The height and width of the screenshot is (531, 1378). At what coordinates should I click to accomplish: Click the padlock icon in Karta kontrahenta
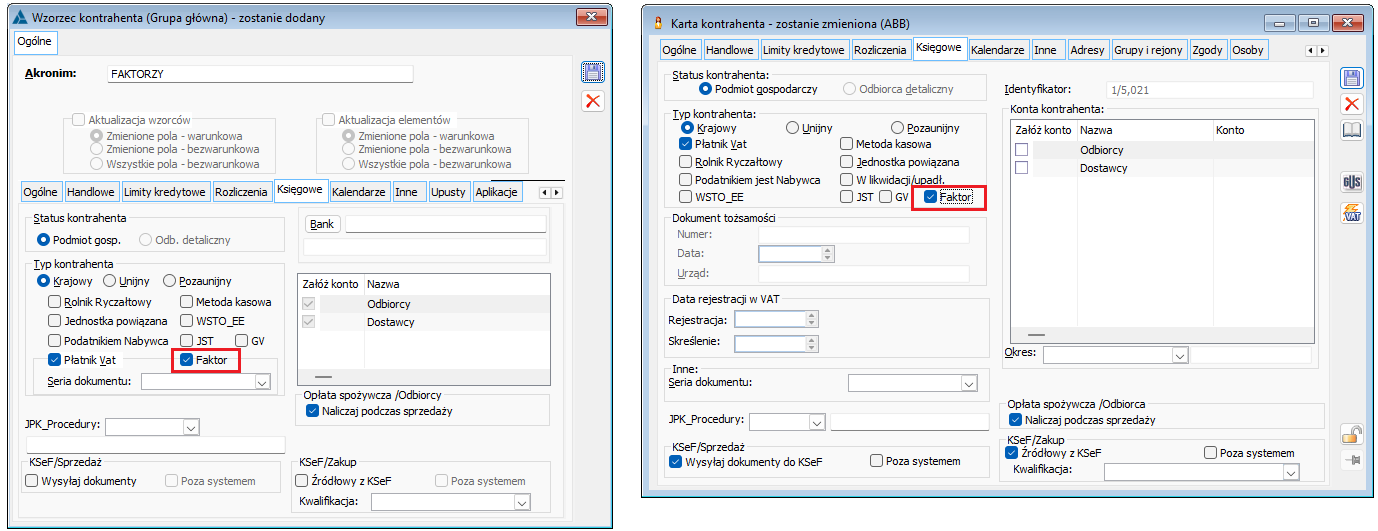(x=1352, y=434)
